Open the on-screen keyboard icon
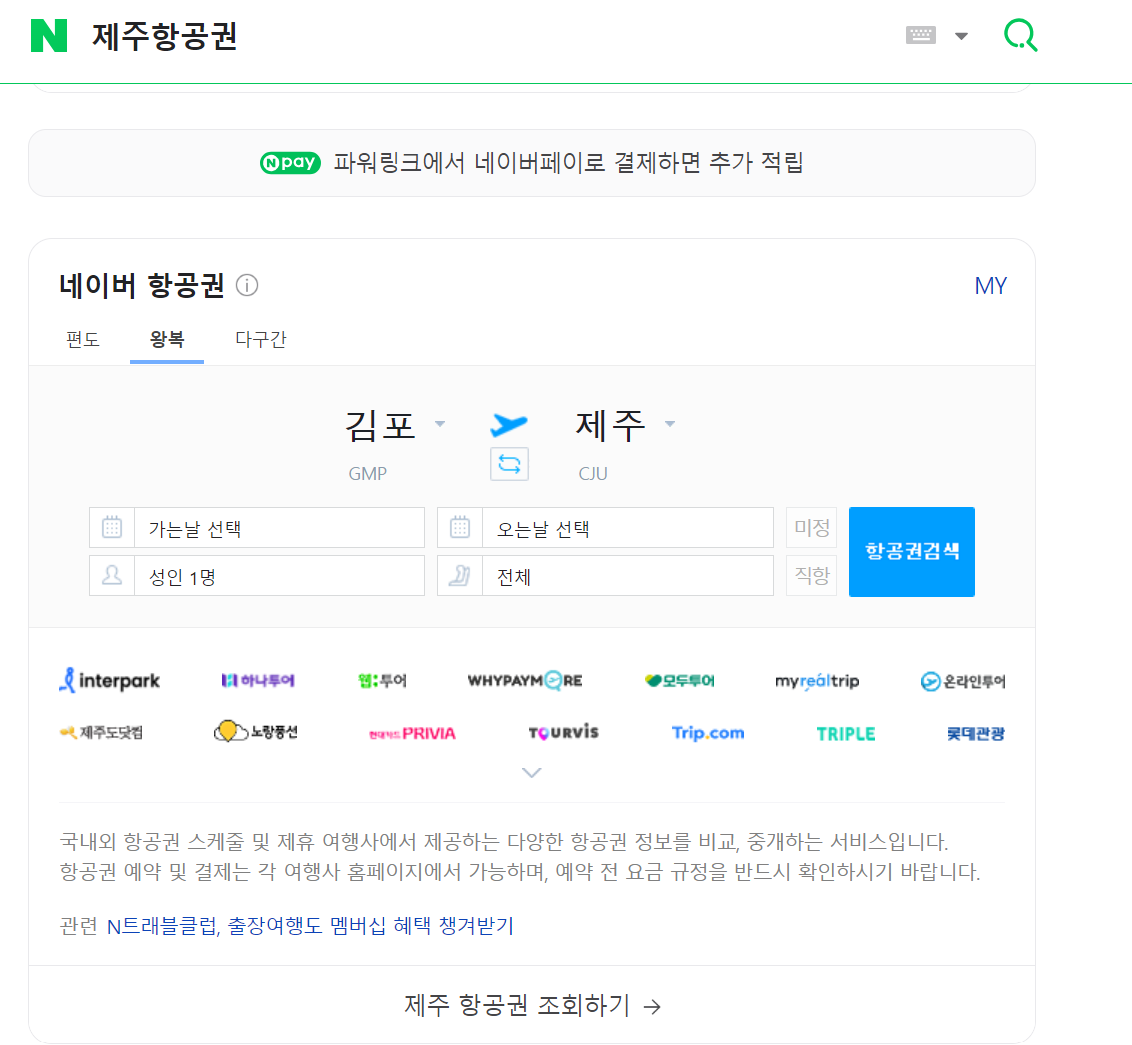This screenshot has width=1132, height=1045. point(920,35)
